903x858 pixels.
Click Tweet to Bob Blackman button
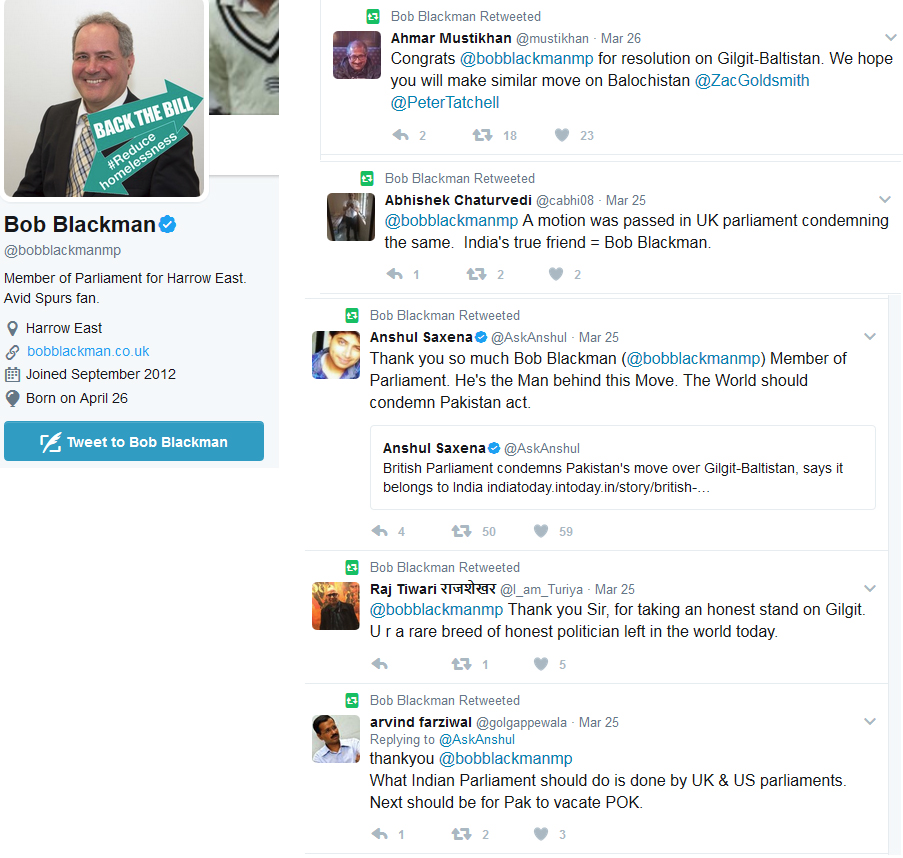click(x=134, y=441)
